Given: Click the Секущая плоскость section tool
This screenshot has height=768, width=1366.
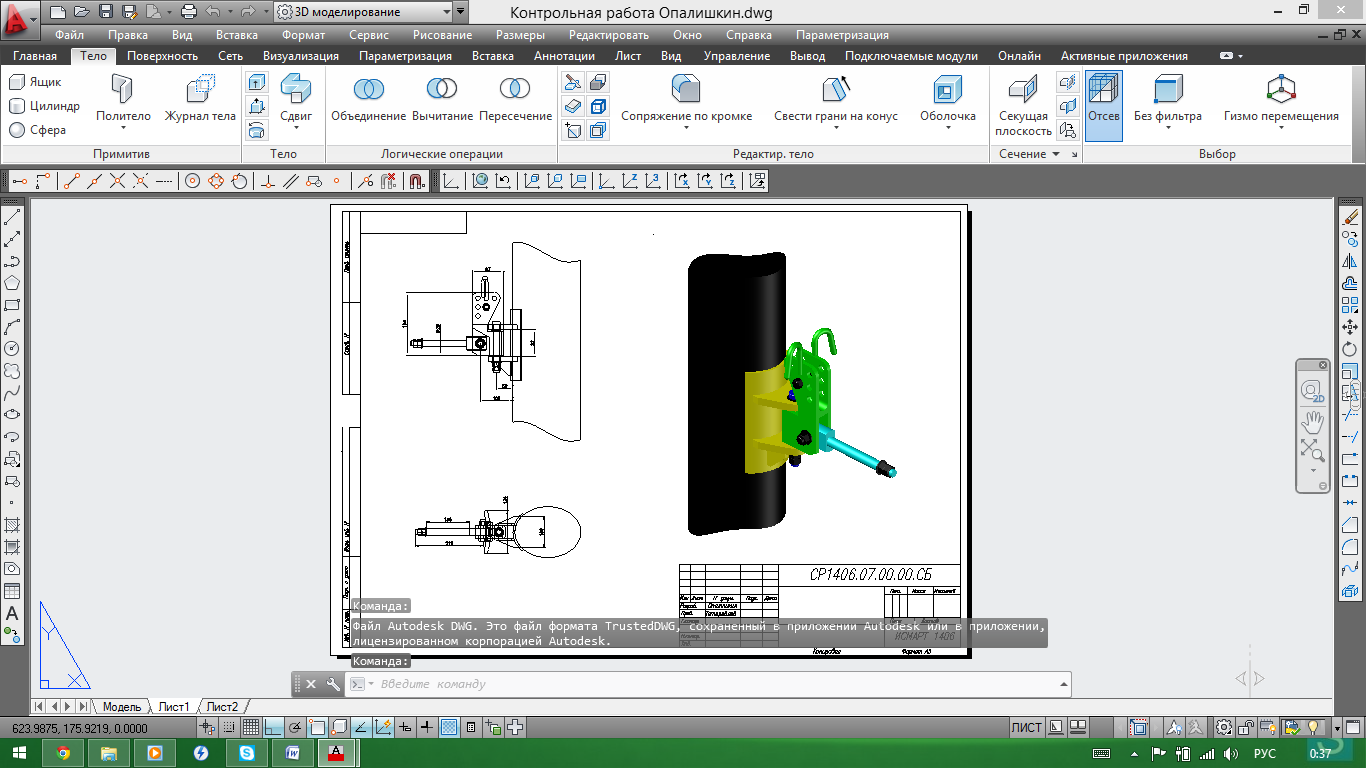Looking at the screenshot, I should (x=1023, y=105).
